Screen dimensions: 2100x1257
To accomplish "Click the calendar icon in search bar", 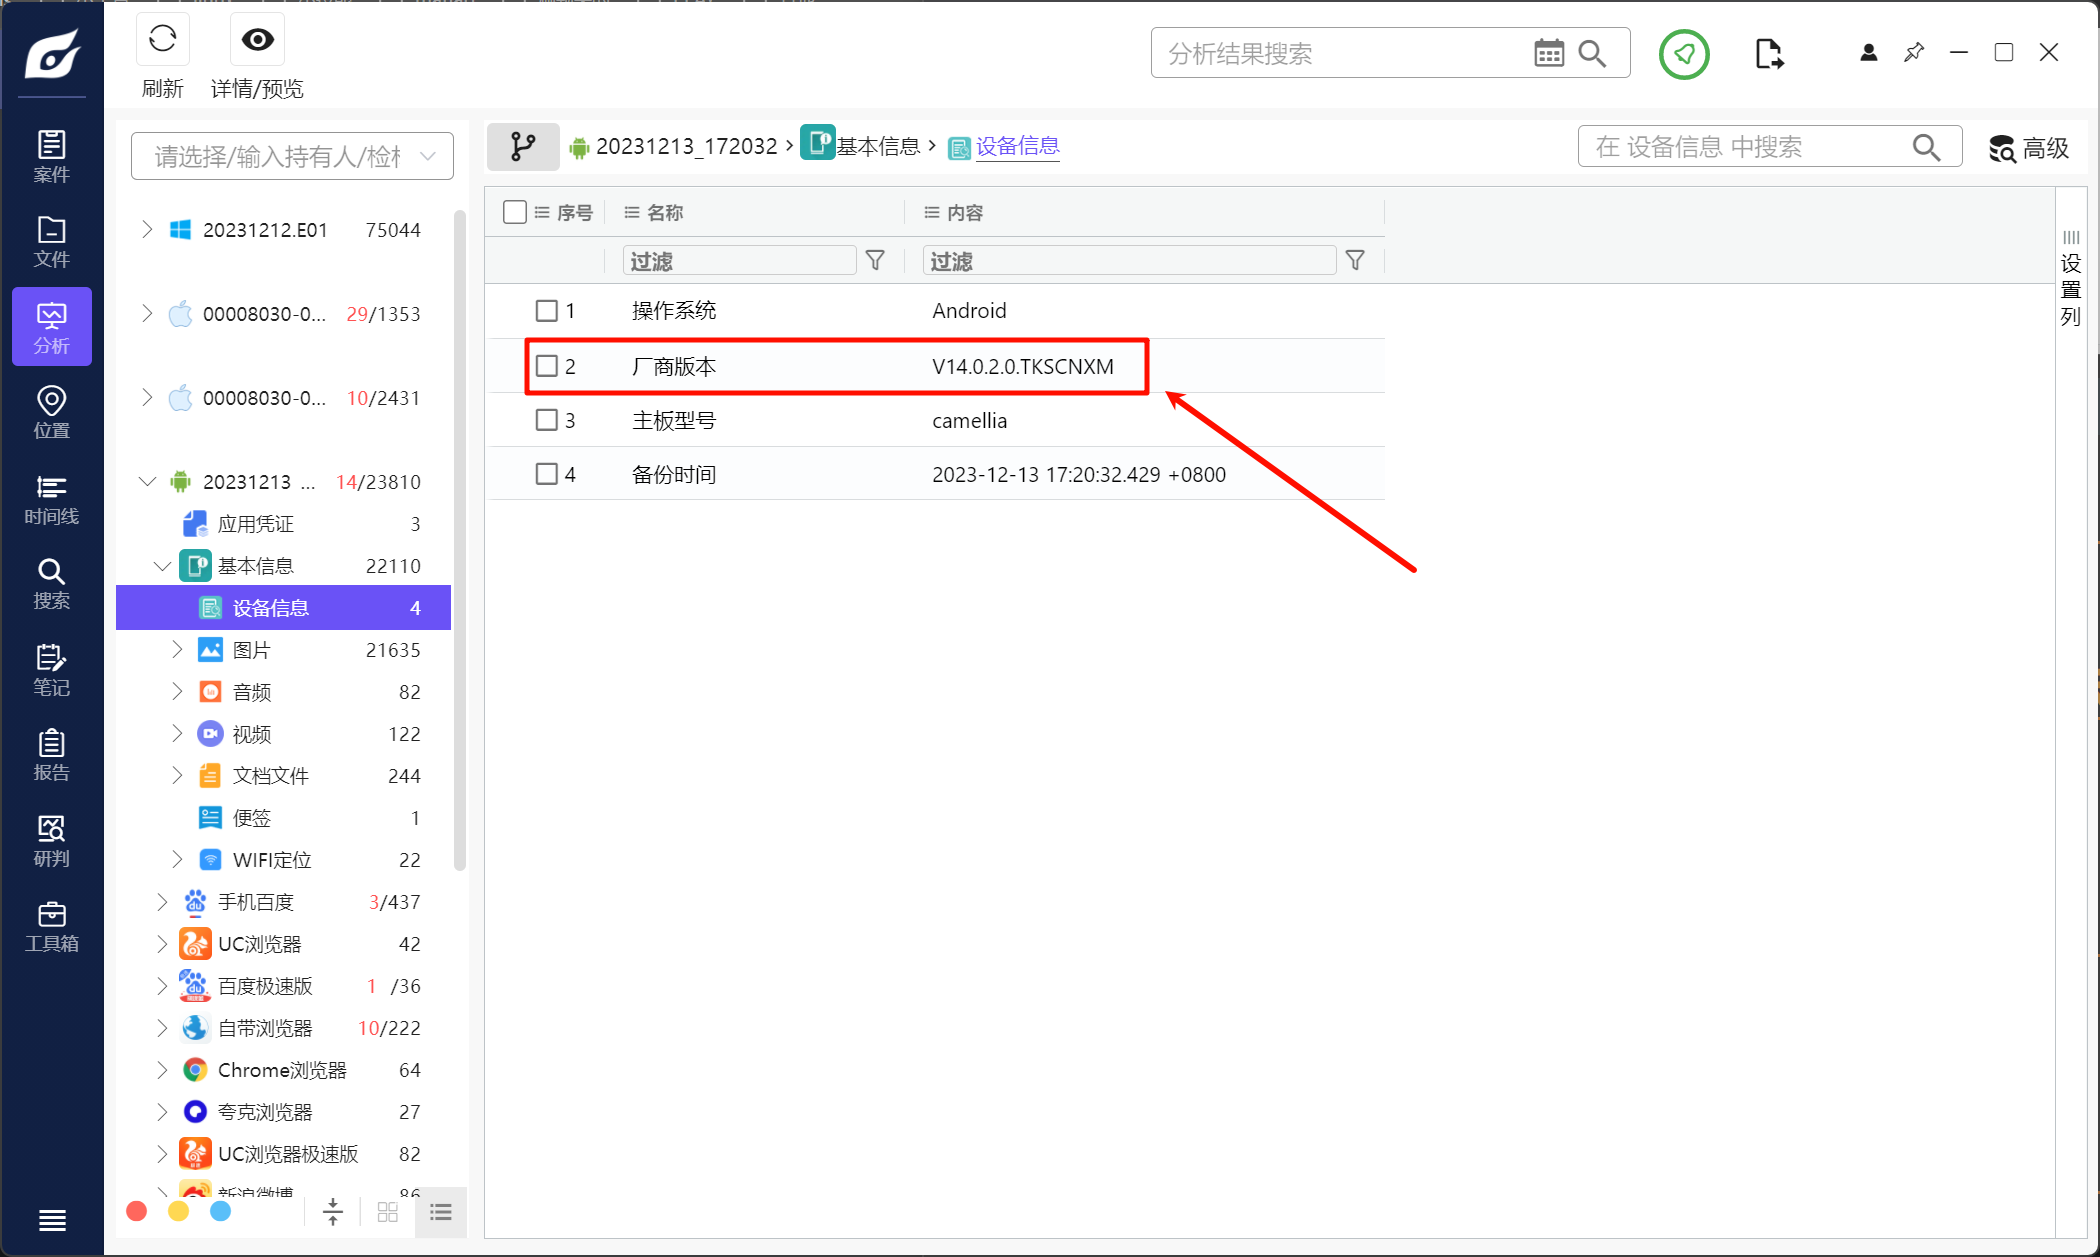I will pyautogui.click(x=1548, y=54).
